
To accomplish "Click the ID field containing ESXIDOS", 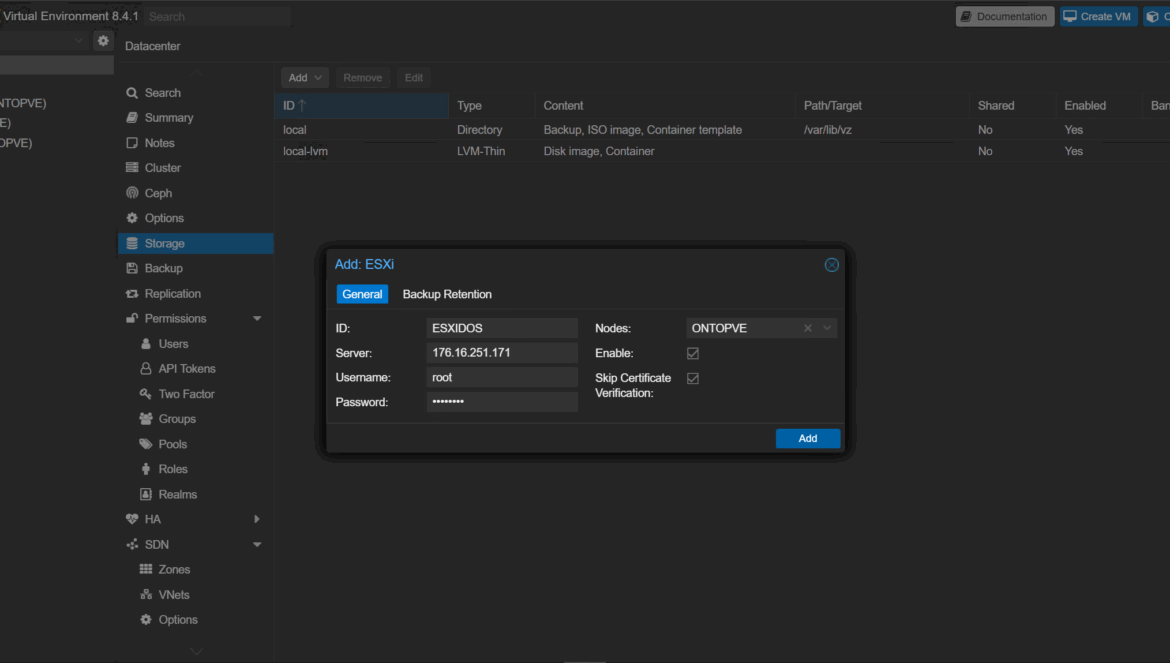I will click(x=502, y=328).
